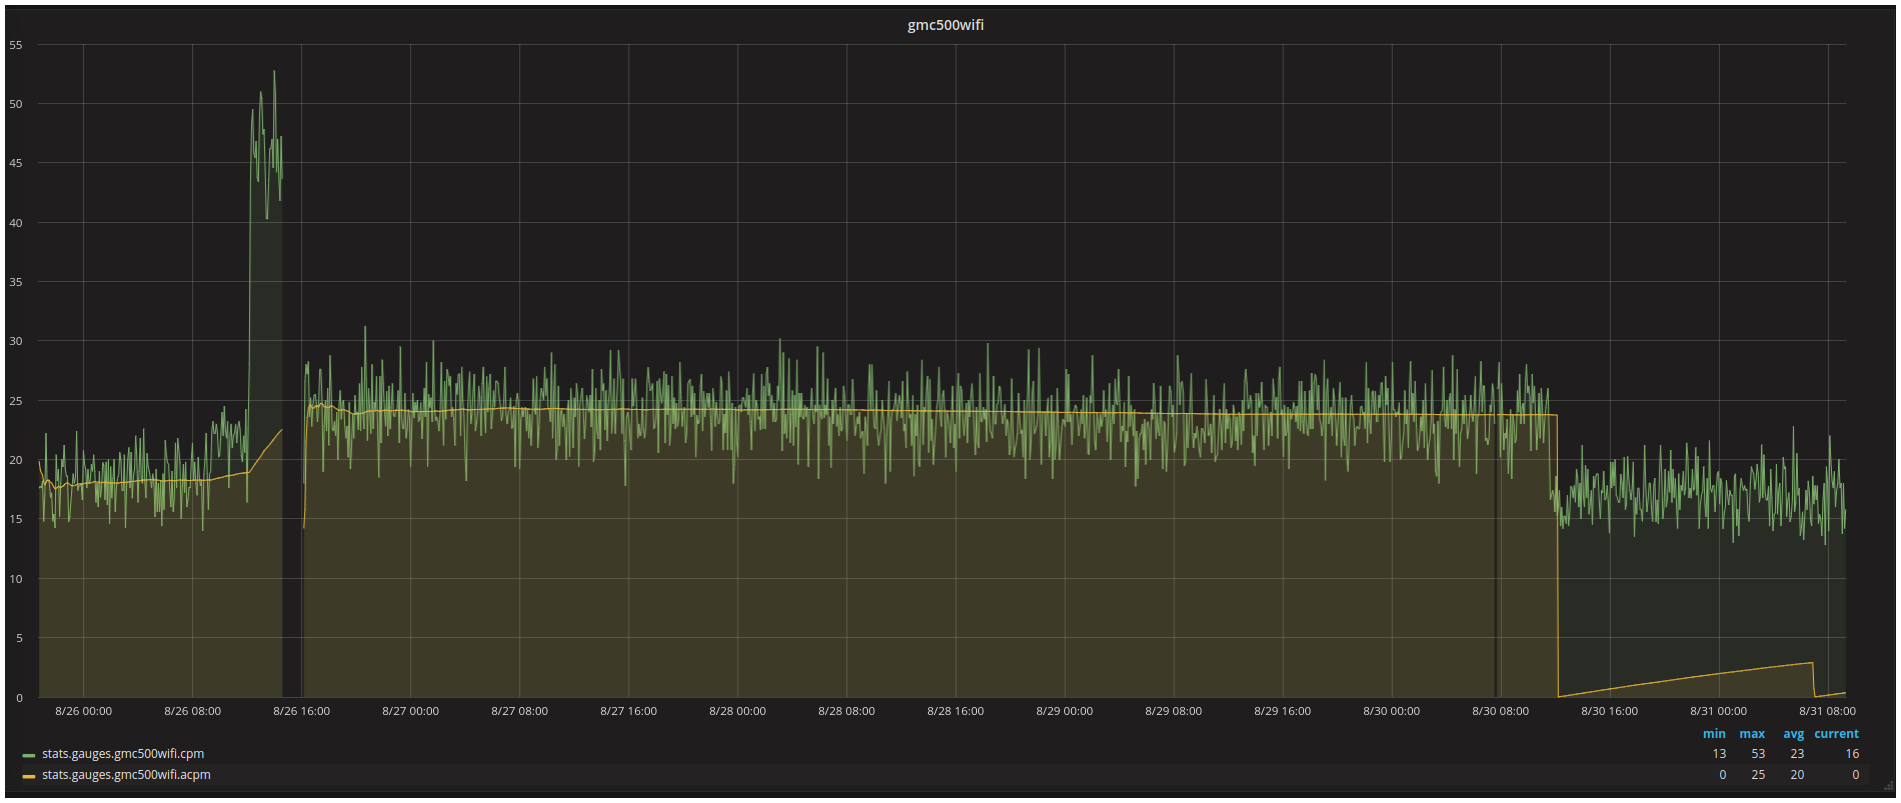Click the acpm max value 25
The height and width of the screenshot is (803, 1901).
tap(1758, 775)
